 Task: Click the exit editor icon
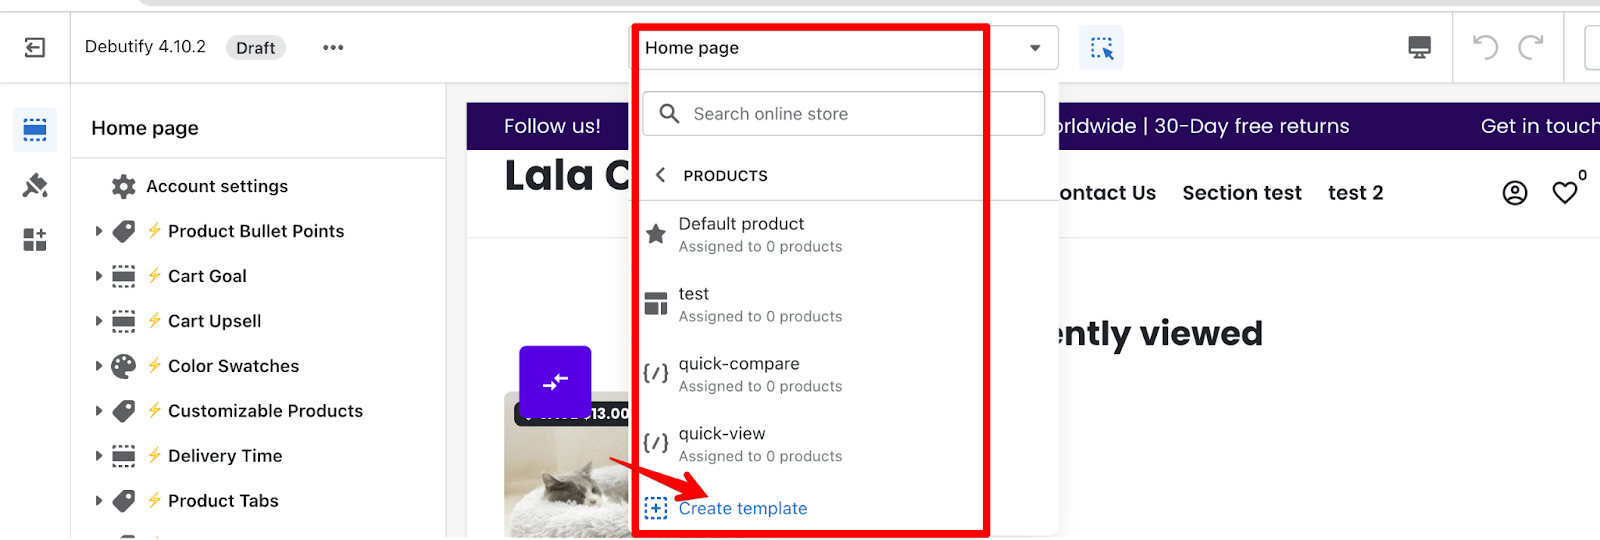click(x=35, y=48)
